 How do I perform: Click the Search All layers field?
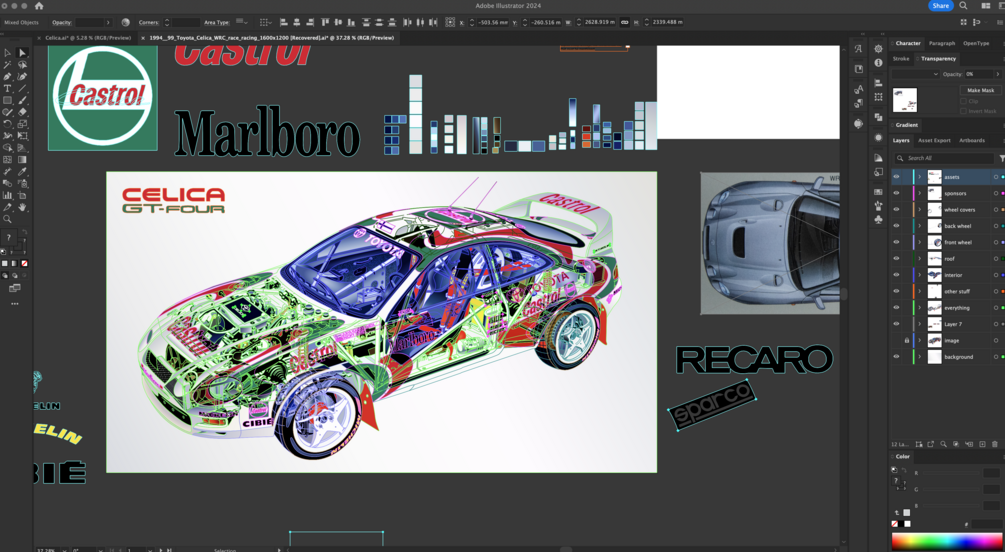click(943, 158)
